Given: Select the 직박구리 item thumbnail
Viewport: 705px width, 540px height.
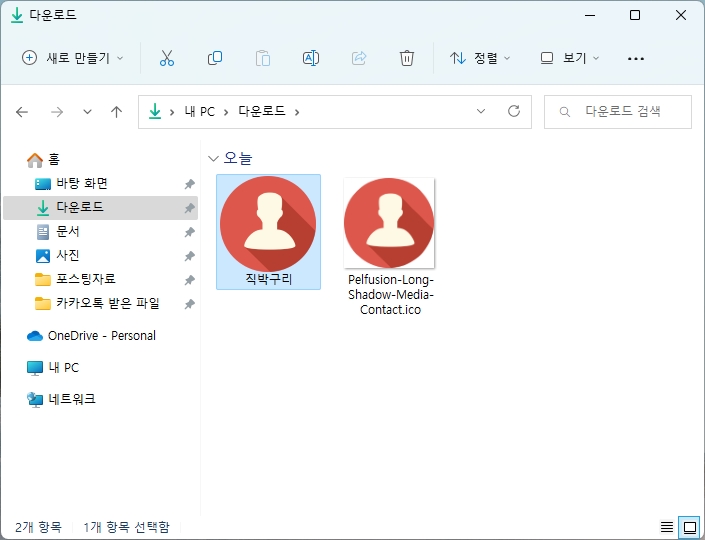Looking at the screenshot, I should point(268,223).
